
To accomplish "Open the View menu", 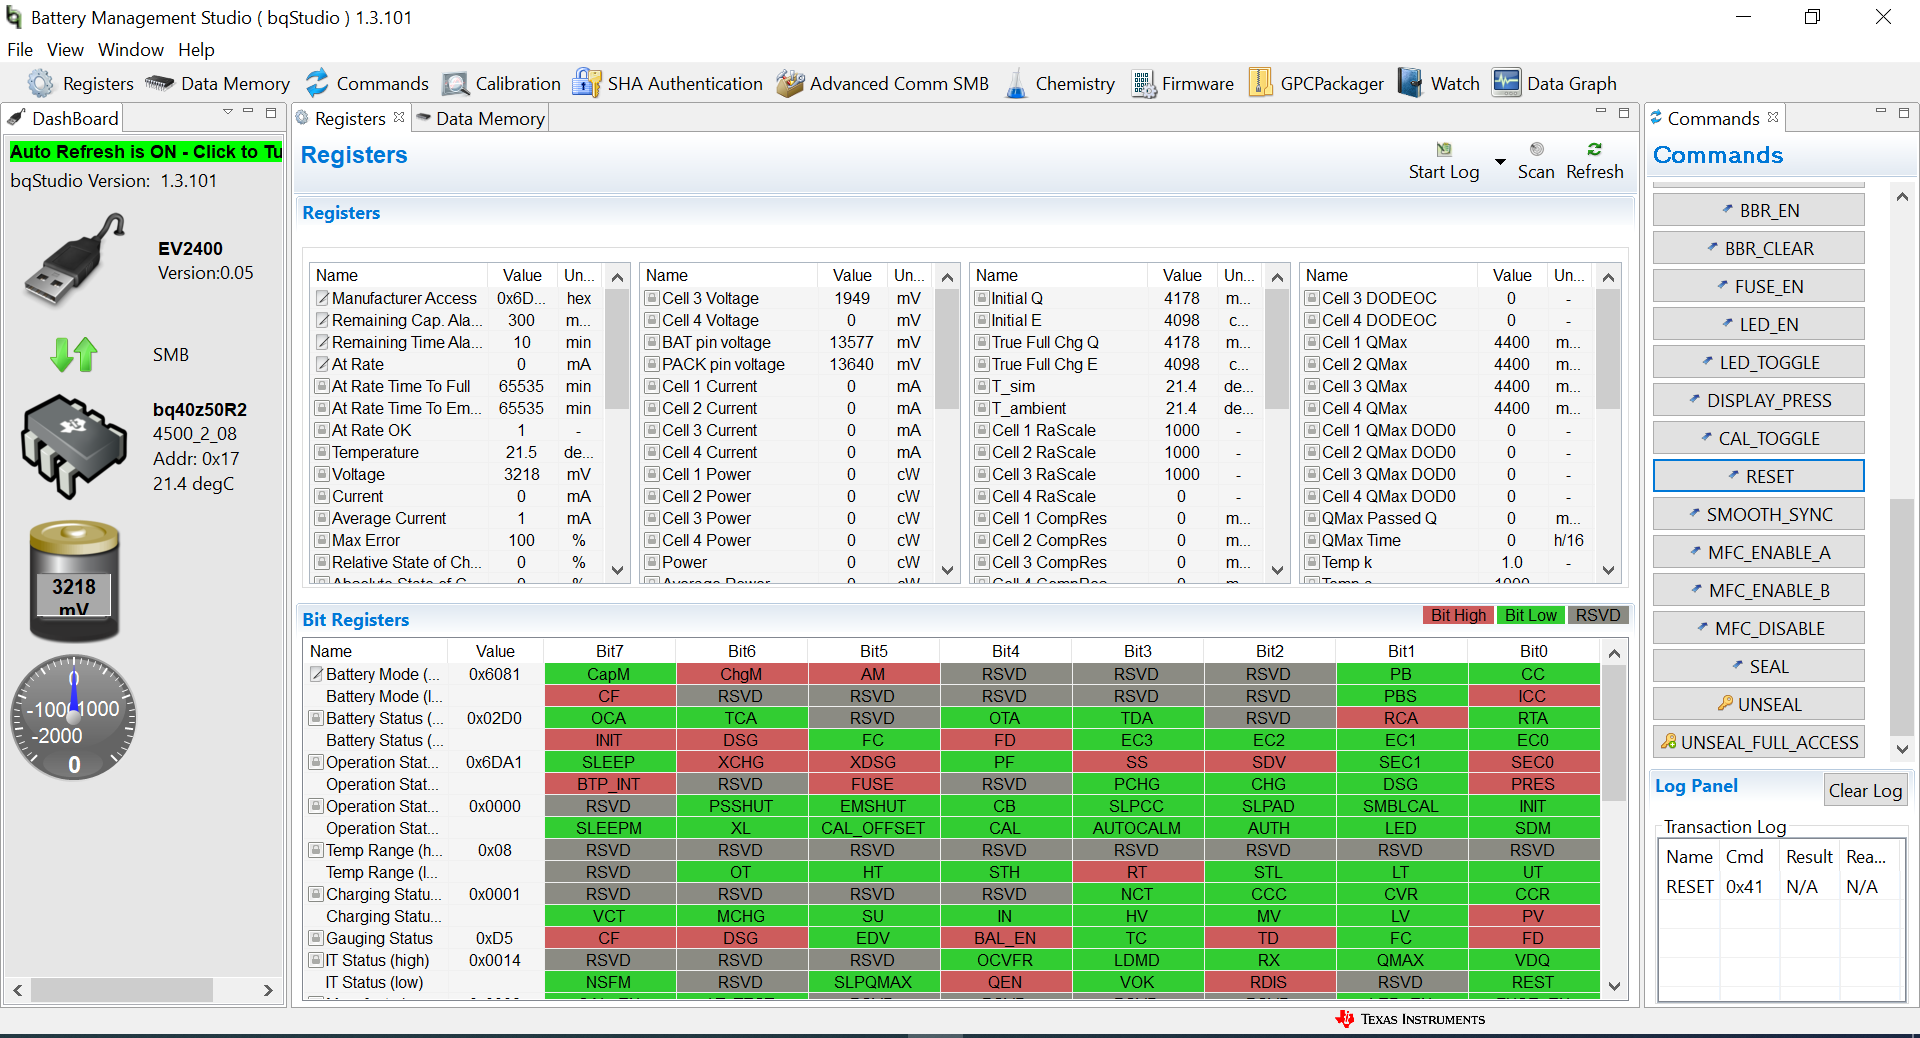I will 65,50.
